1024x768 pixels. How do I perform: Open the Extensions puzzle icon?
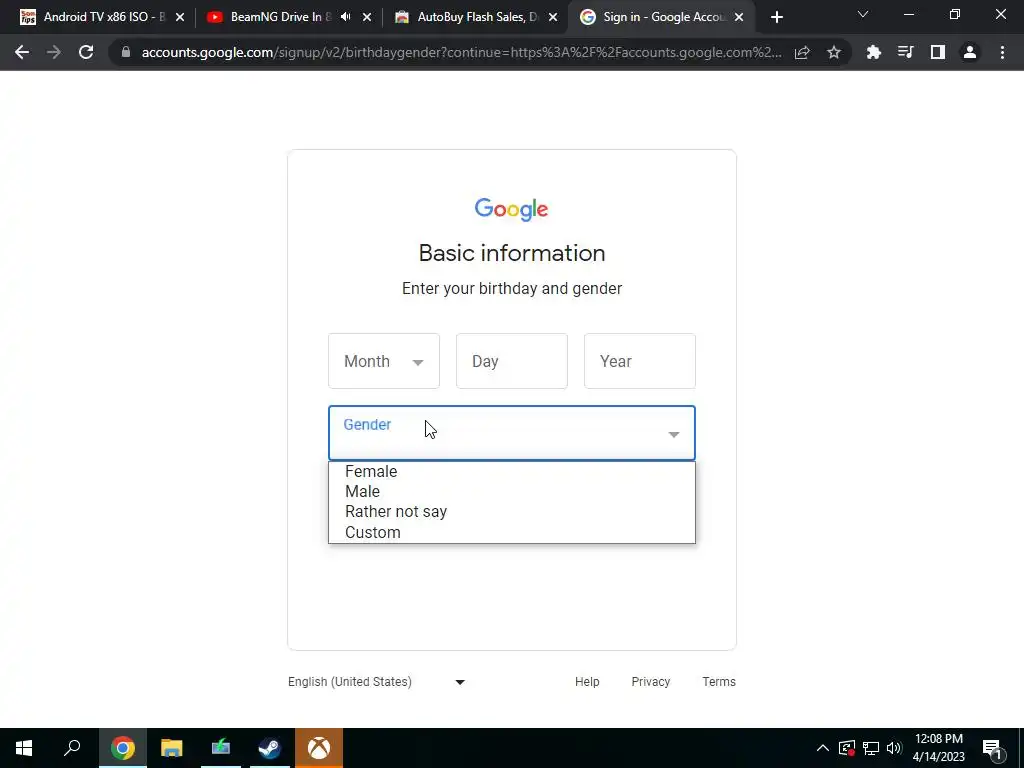point(874,52)
